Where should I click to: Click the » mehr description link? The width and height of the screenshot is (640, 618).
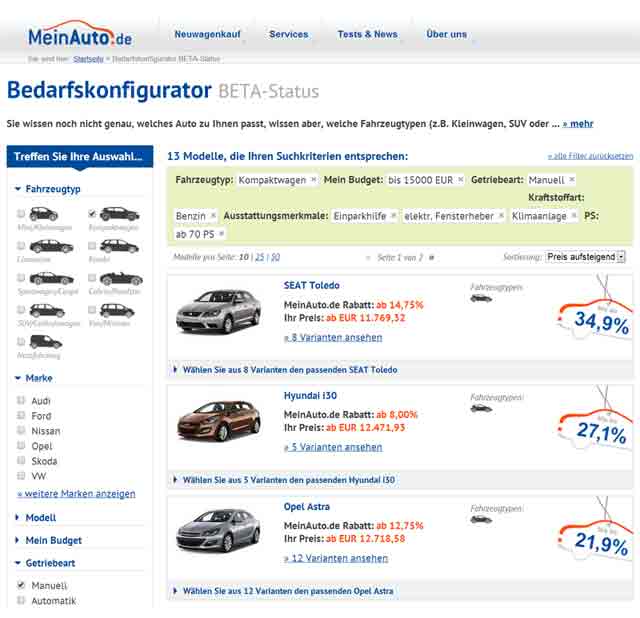point(578,124)
